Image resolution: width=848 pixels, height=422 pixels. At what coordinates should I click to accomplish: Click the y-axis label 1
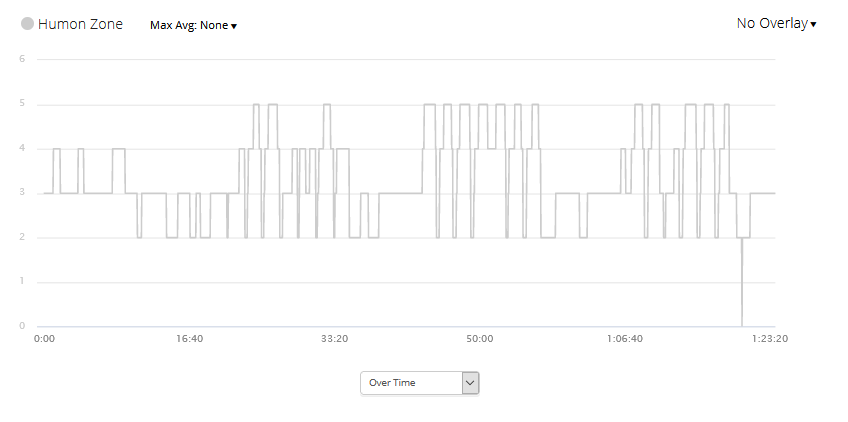[x=22, y=281]
